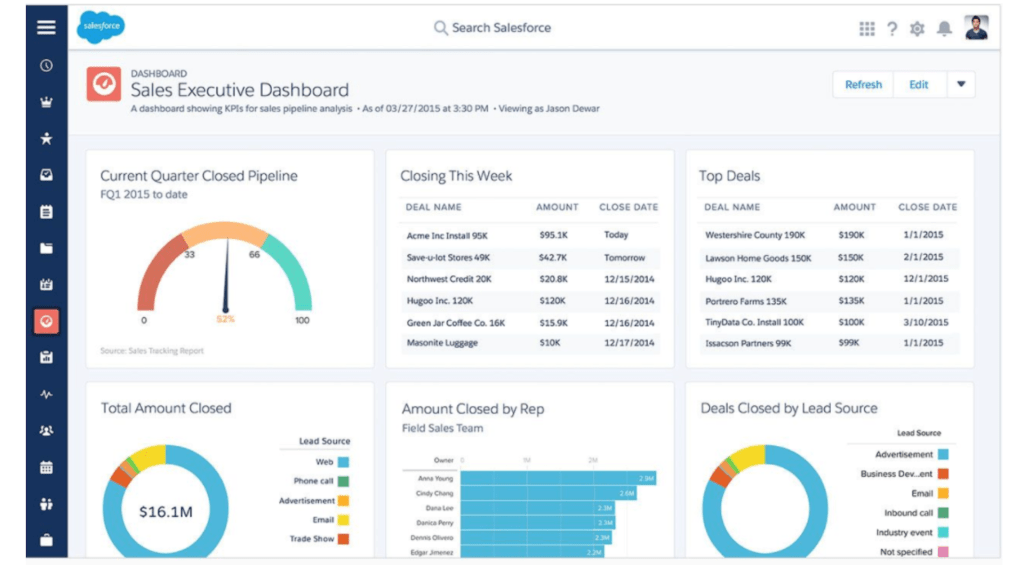Click the clock icon in the sidebar
This screenshot has height=565, width=1024.
(x=46, y=66)
